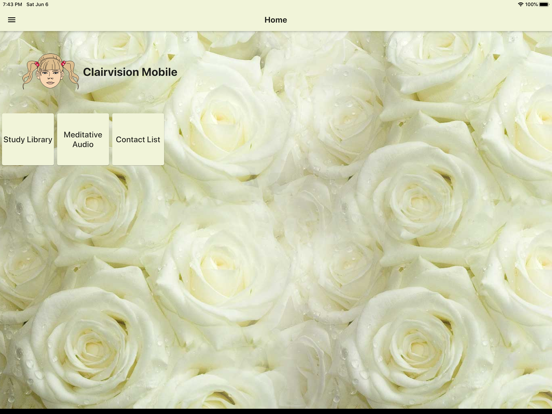Click the Clairvision Mobile title text

click(130, 72)
